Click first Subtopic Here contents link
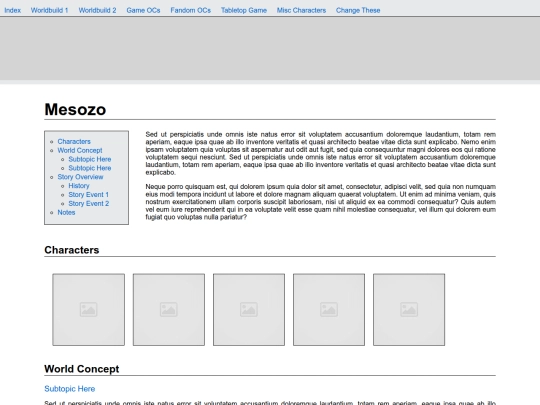This screenshot has height=405, width=540. click(x=90, y=159)
